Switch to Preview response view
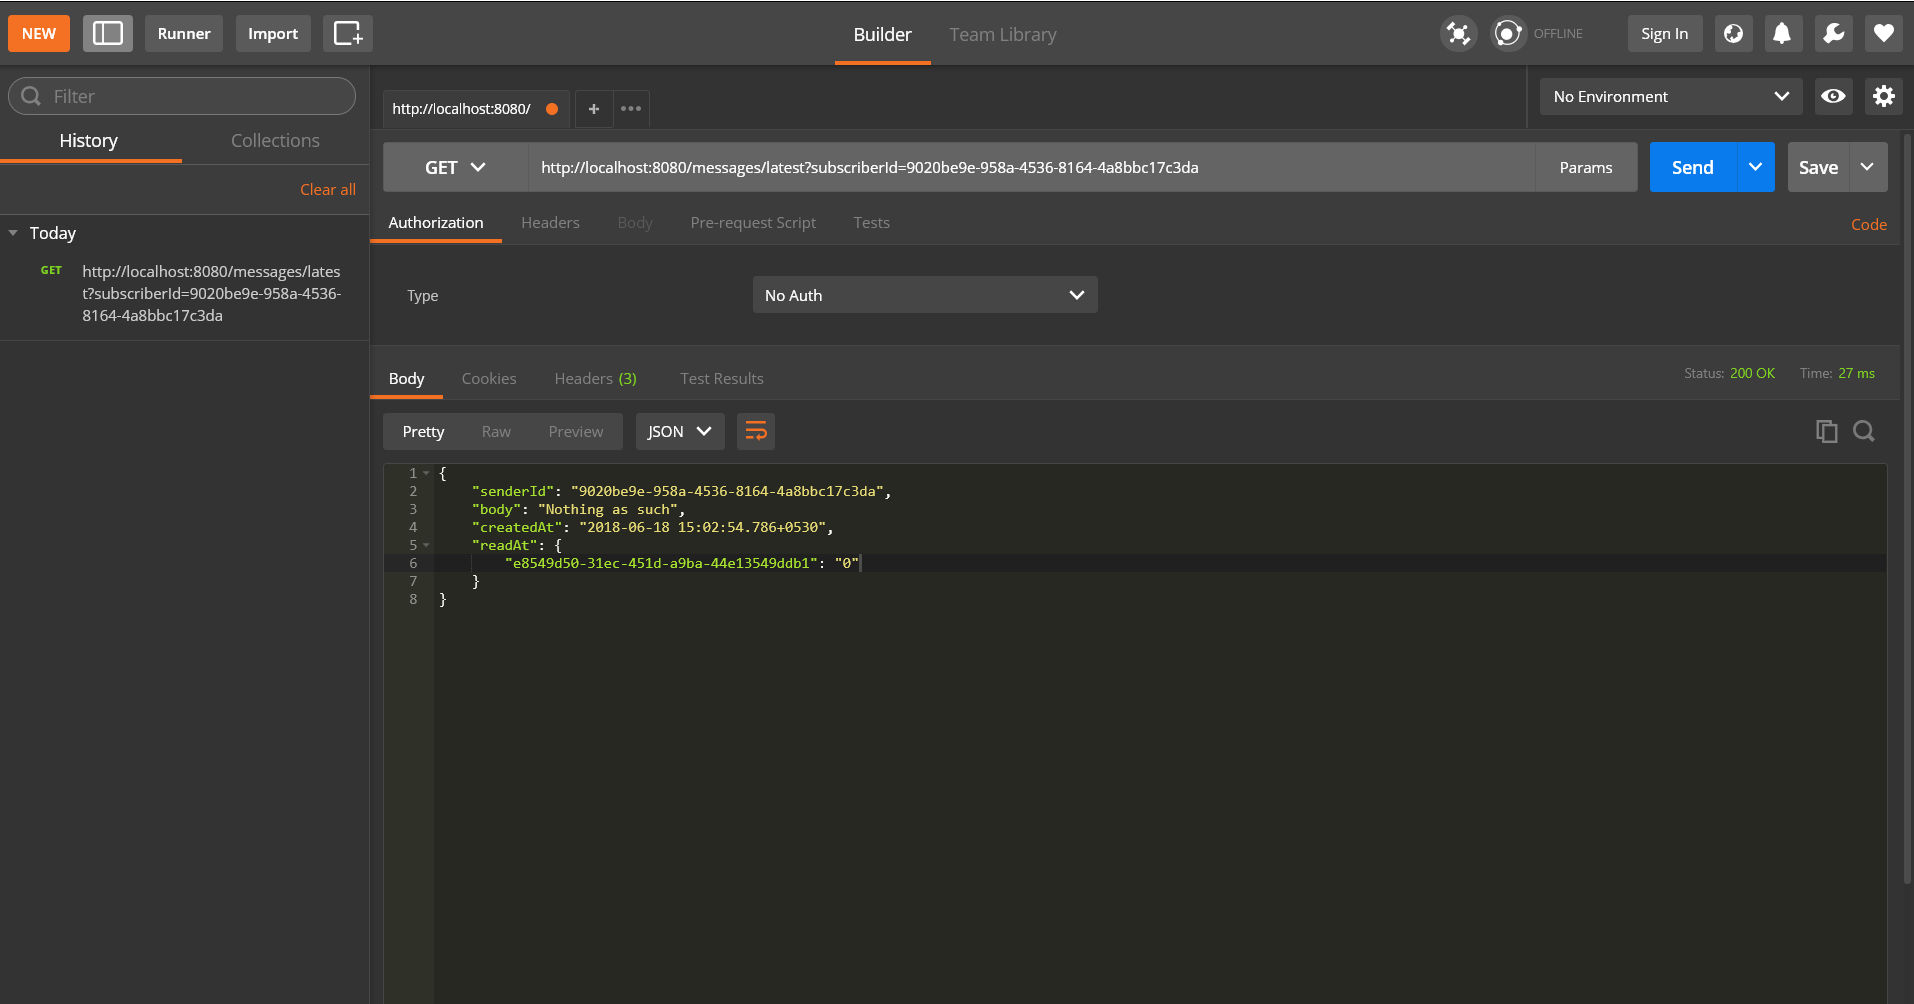1914x1004 pixels. point(576,431)
